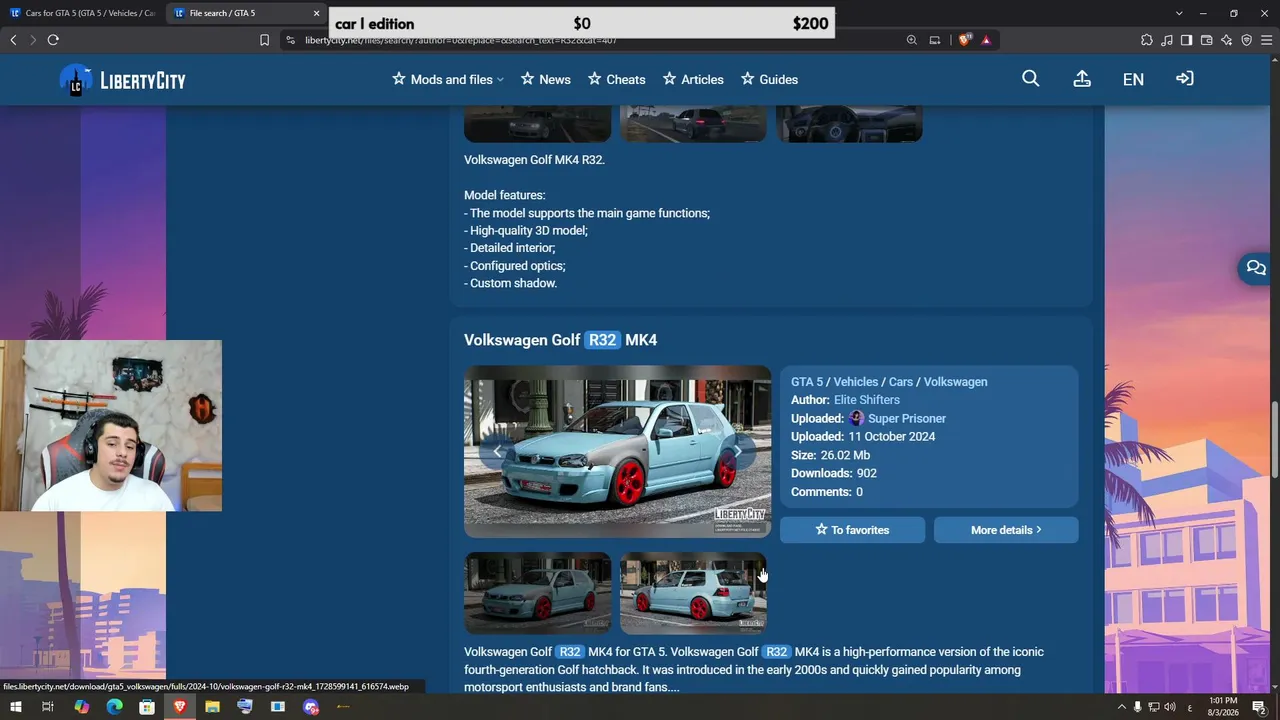
Task: Select the first thumbnail under Golf R32 MK4
Action: [538, 593]
